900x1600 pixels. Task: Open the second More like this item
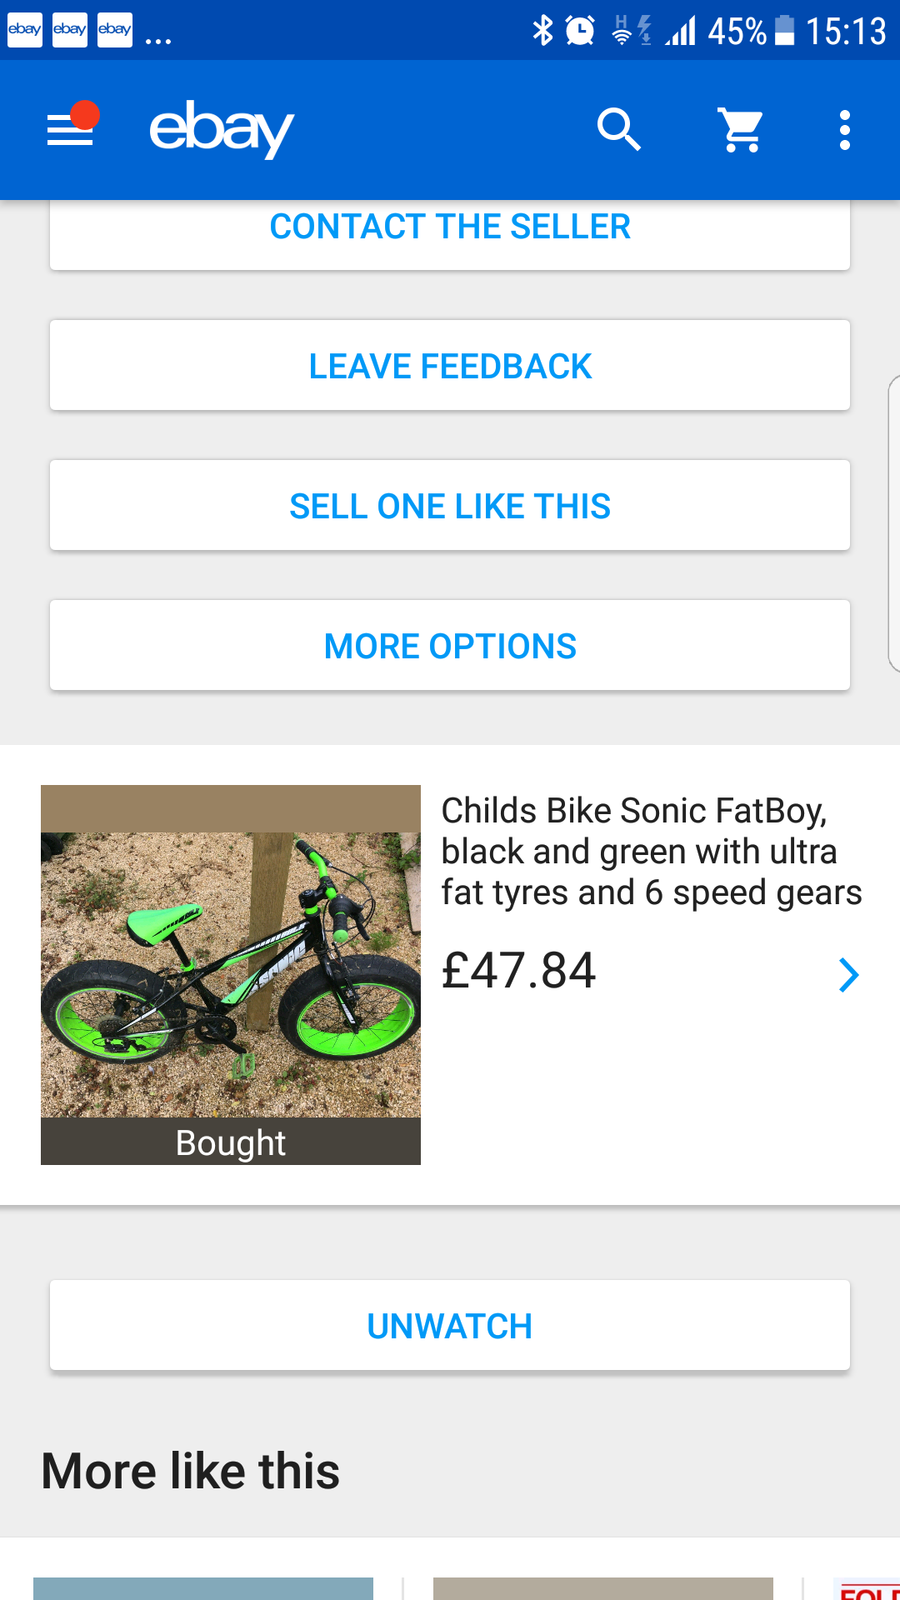pyautogui.click(x=603, y=1588)
